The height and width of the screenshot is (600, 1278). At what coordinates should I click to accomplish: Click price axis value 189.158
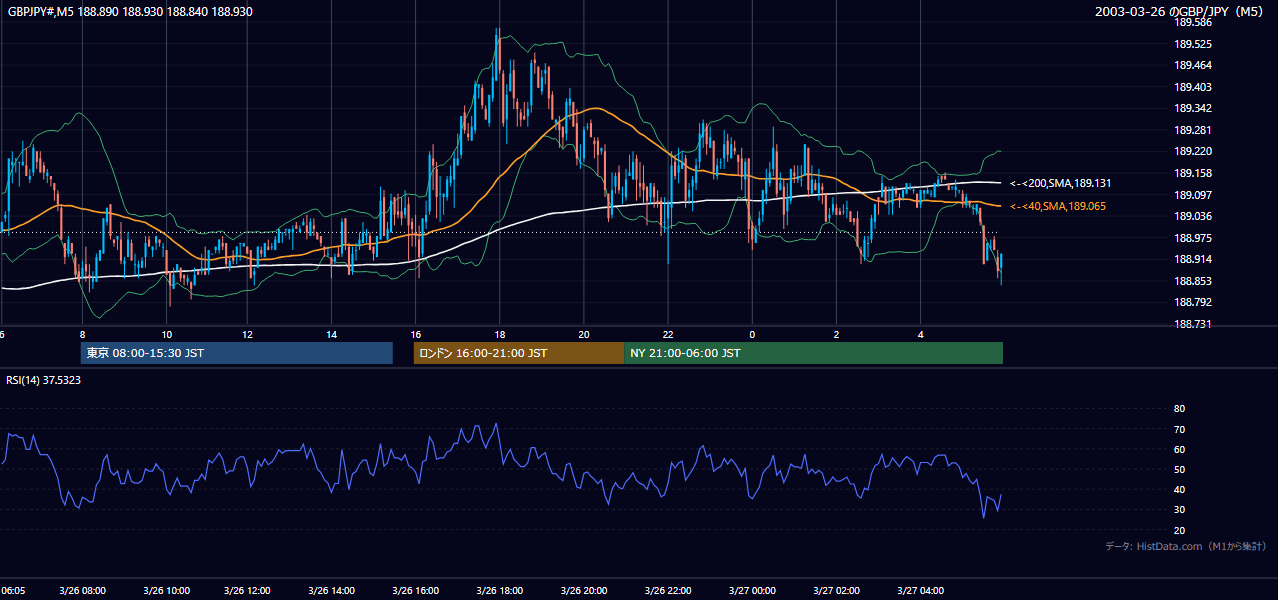(1192, 173)
